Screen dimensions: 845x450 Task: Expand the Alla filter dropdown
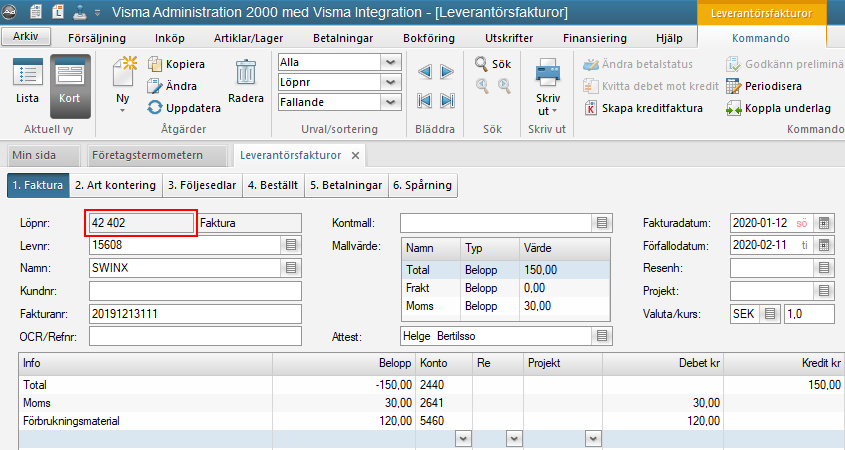[391, 62]
